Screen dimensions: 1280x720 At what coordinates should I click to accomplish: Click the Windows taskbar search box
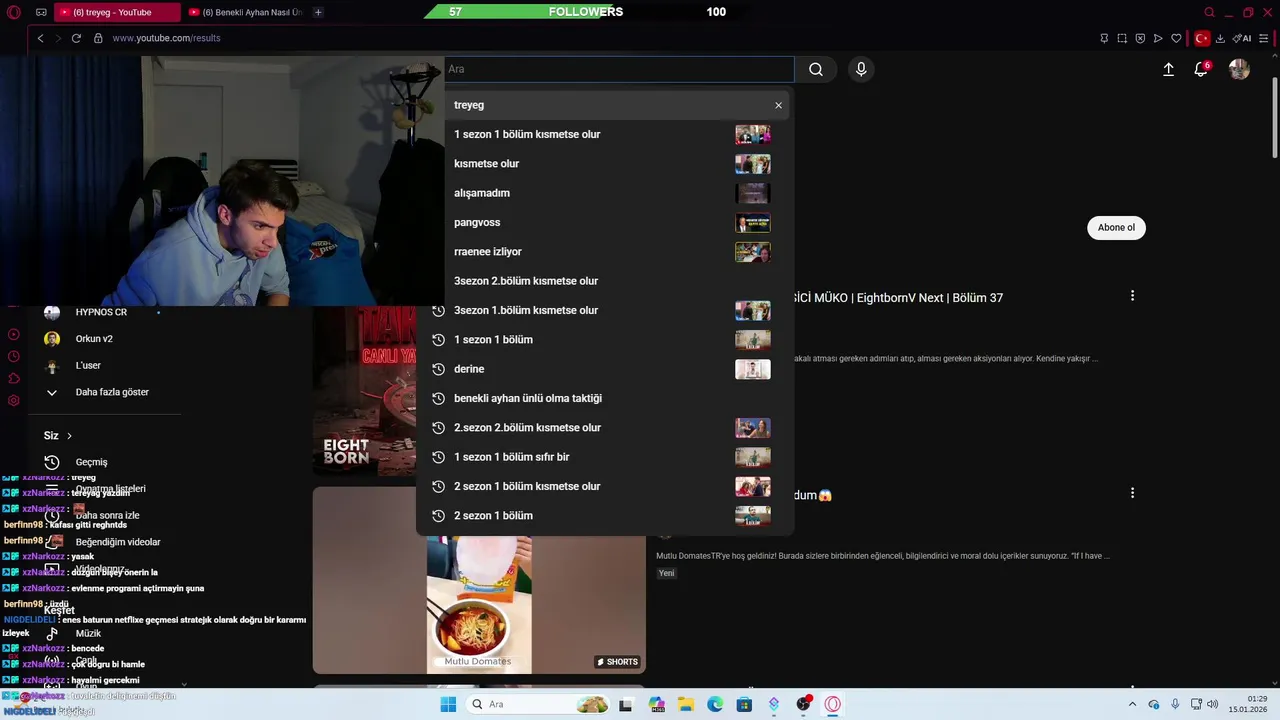pos(539,704)
